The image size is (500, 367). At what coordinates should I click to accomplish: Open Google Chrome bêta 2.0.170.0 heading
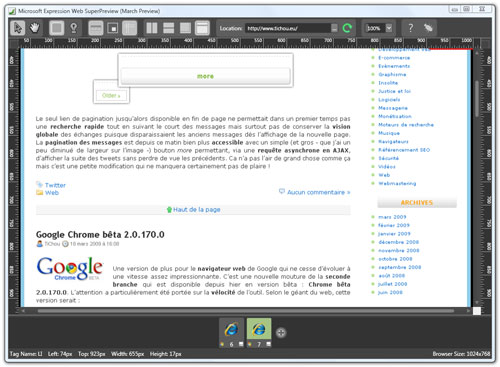click(x=100, y=235)
